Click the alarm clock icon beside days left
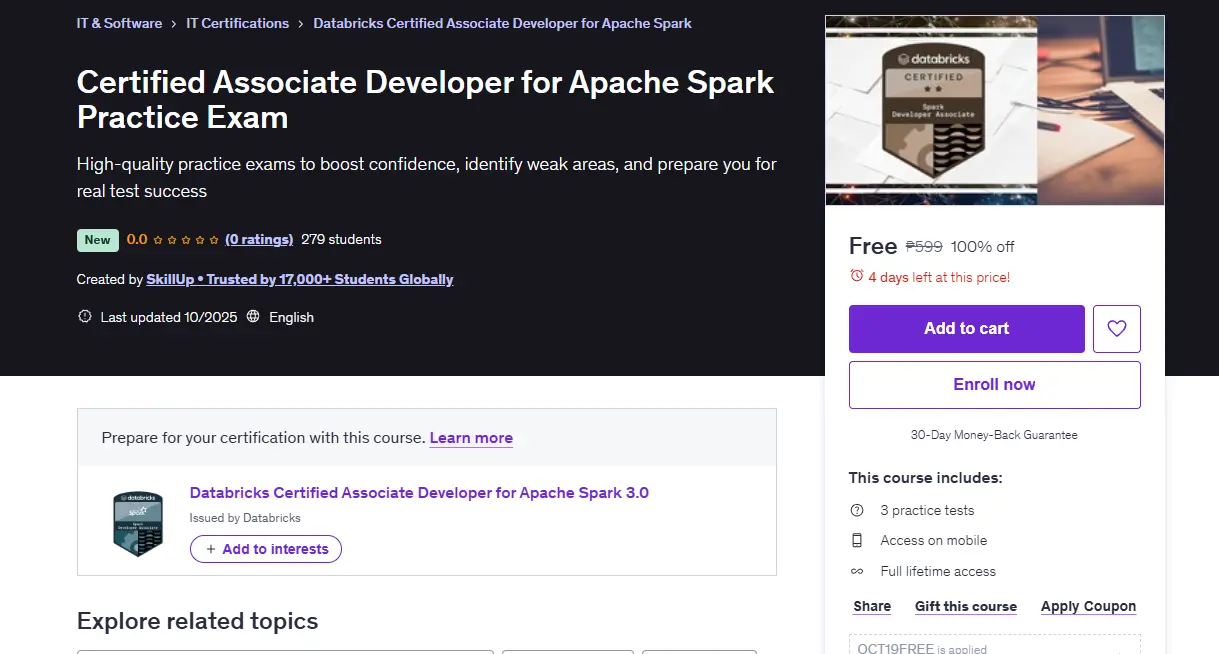Screen dimensions: 1219x654 tap(856, 276)
